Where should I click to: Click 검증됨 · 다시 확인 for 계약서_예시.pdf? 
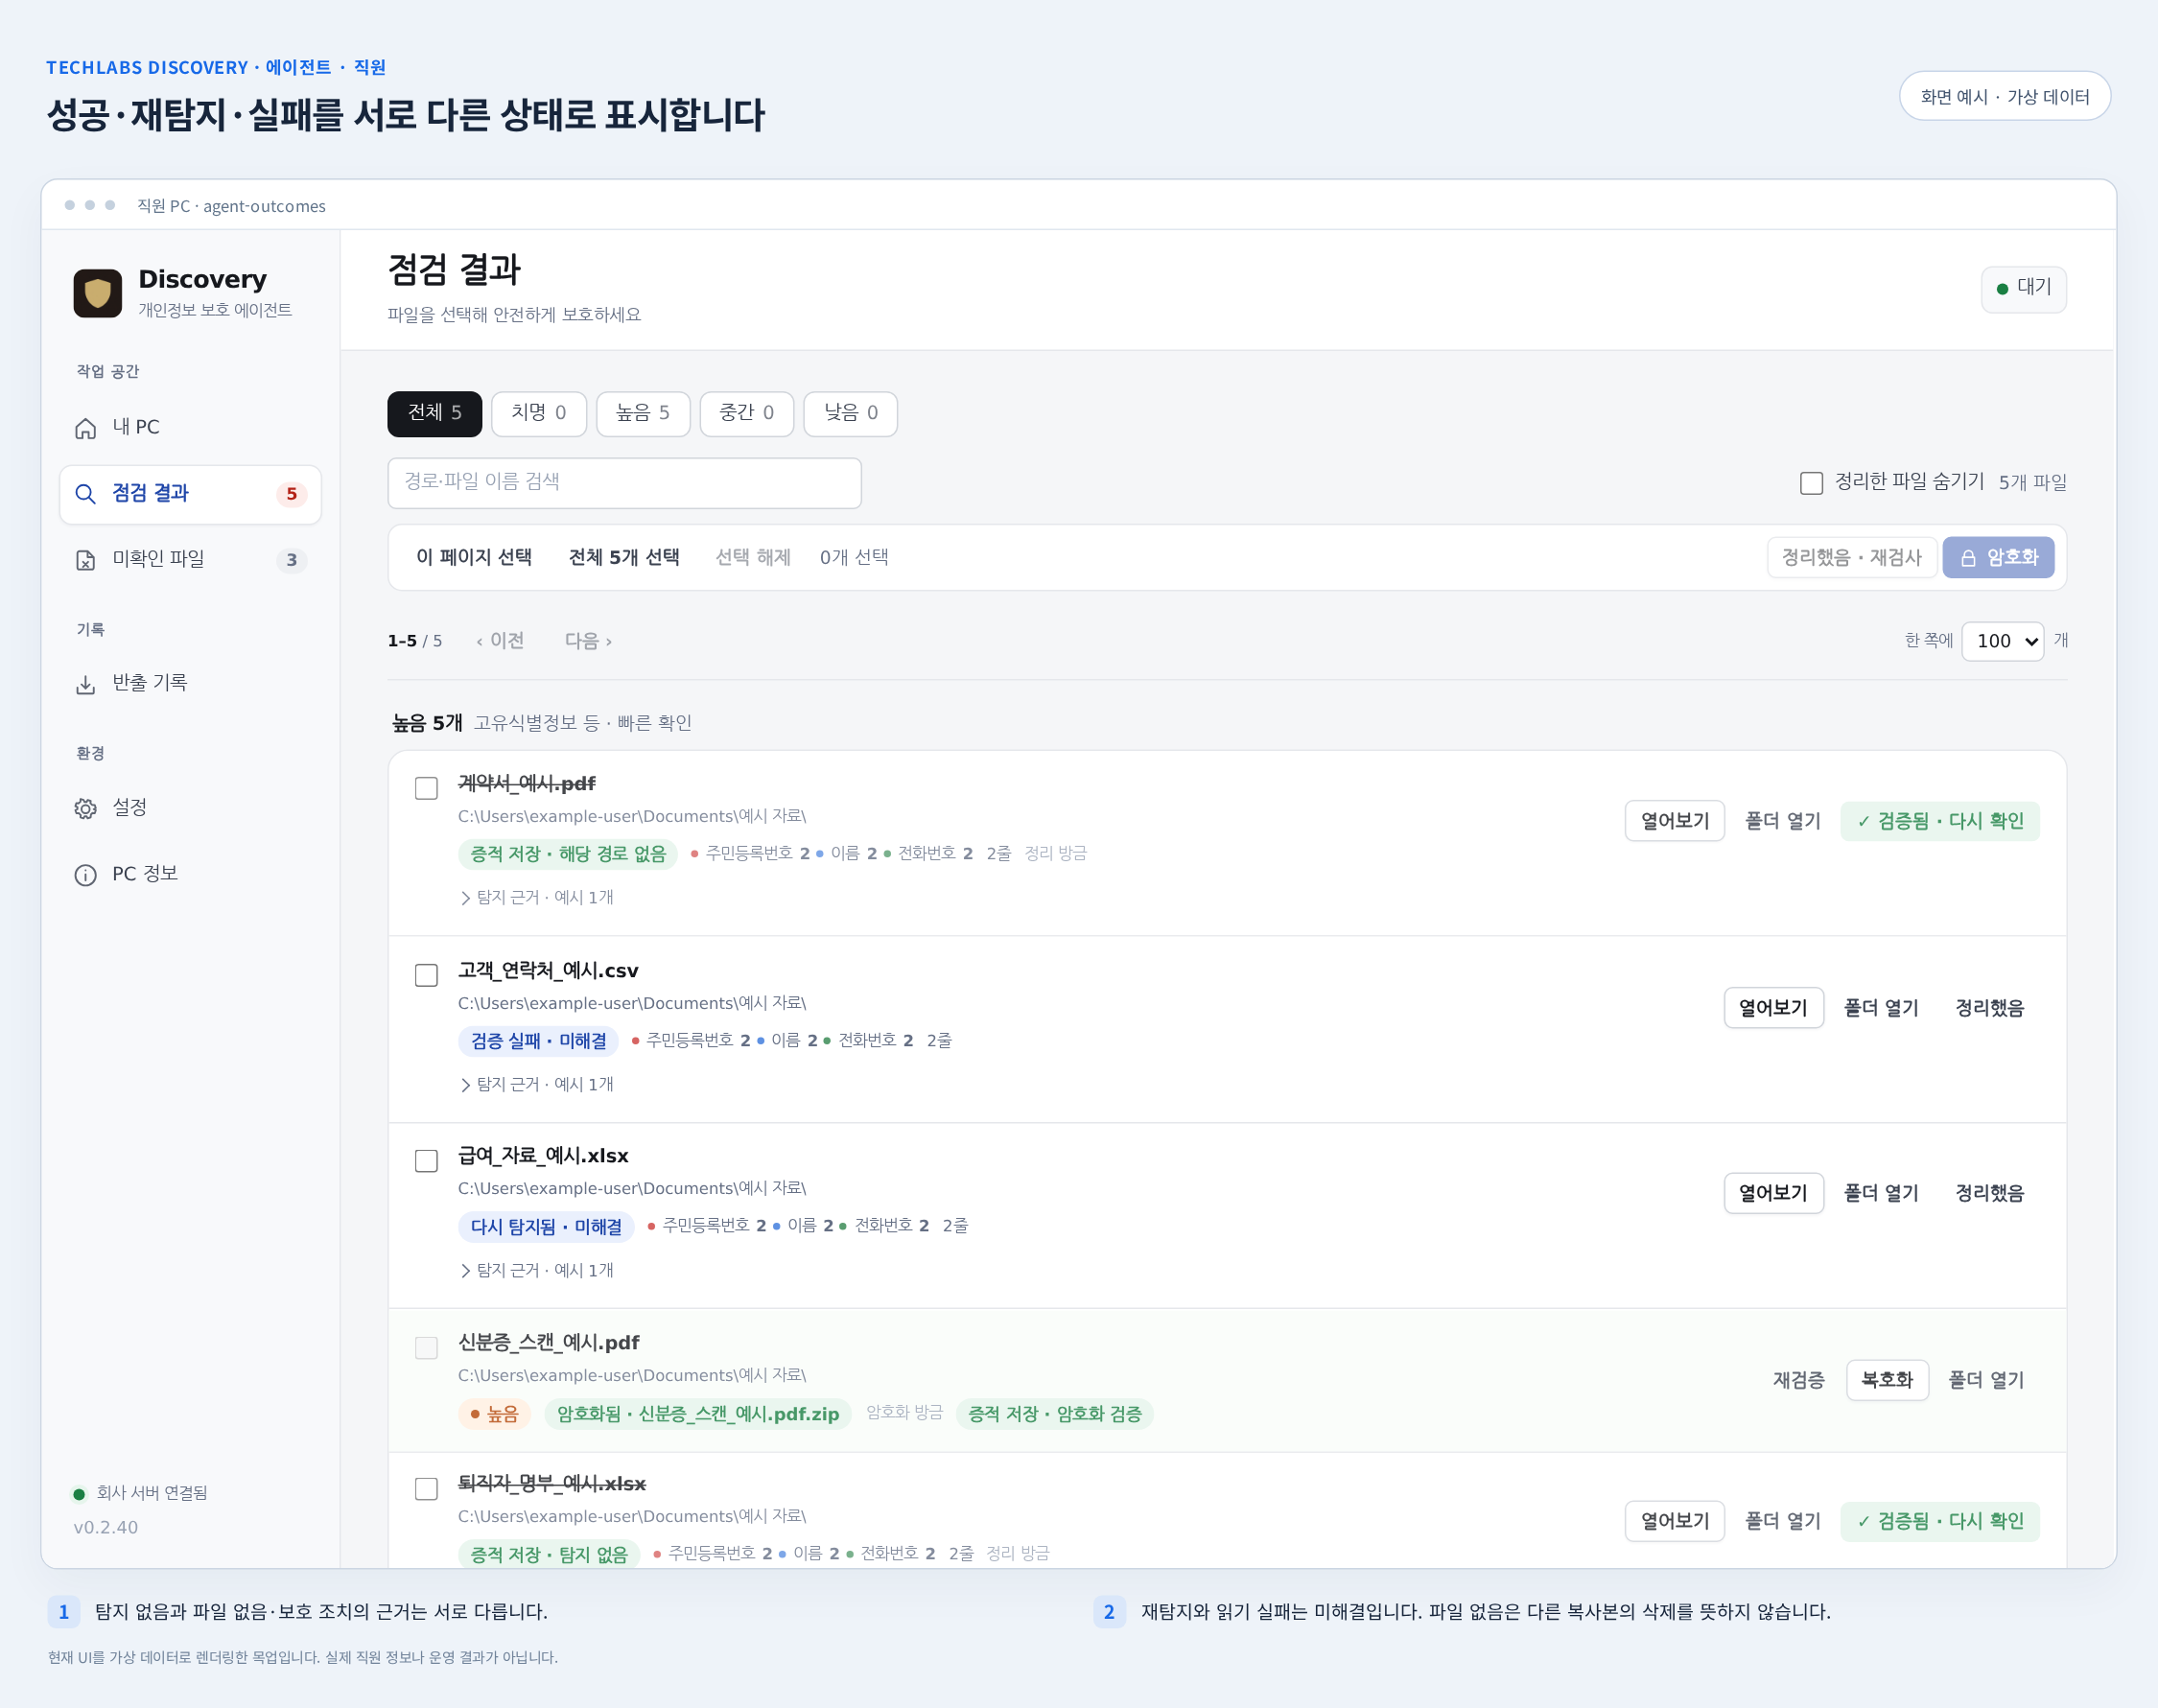[x=1940, y=821]
